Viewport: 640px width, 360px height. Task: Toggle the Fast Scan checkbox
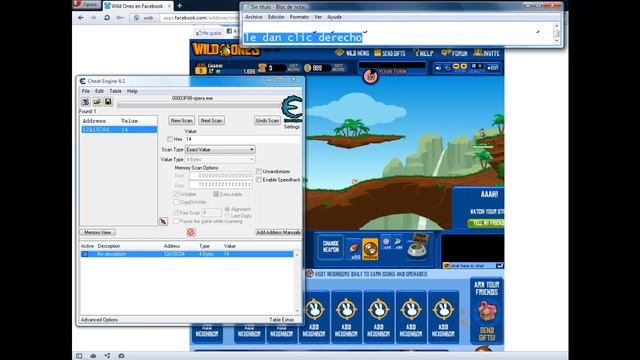(x=176, y=213)
